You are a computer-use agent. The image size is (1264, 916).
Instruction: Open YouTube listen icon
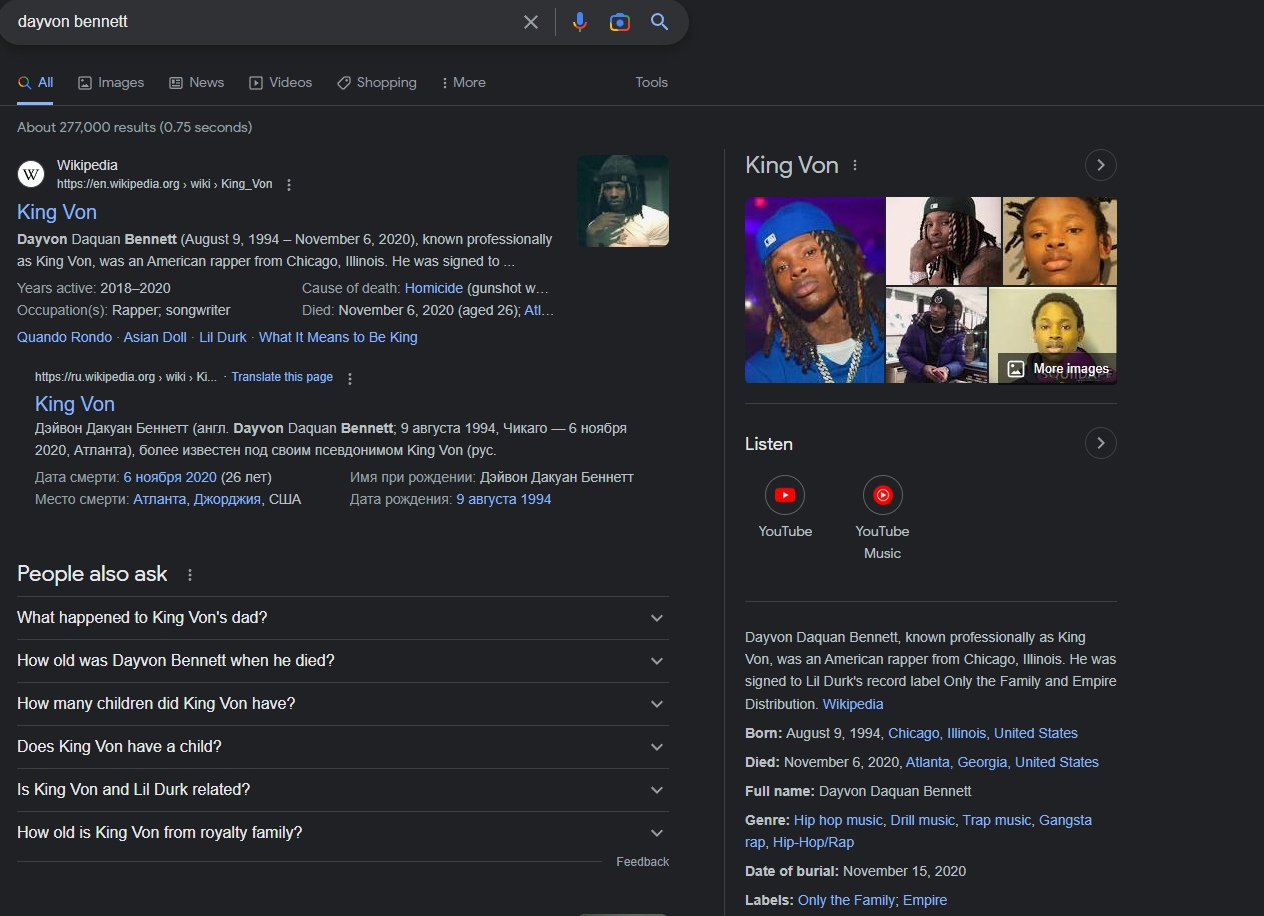pos(785,495)
